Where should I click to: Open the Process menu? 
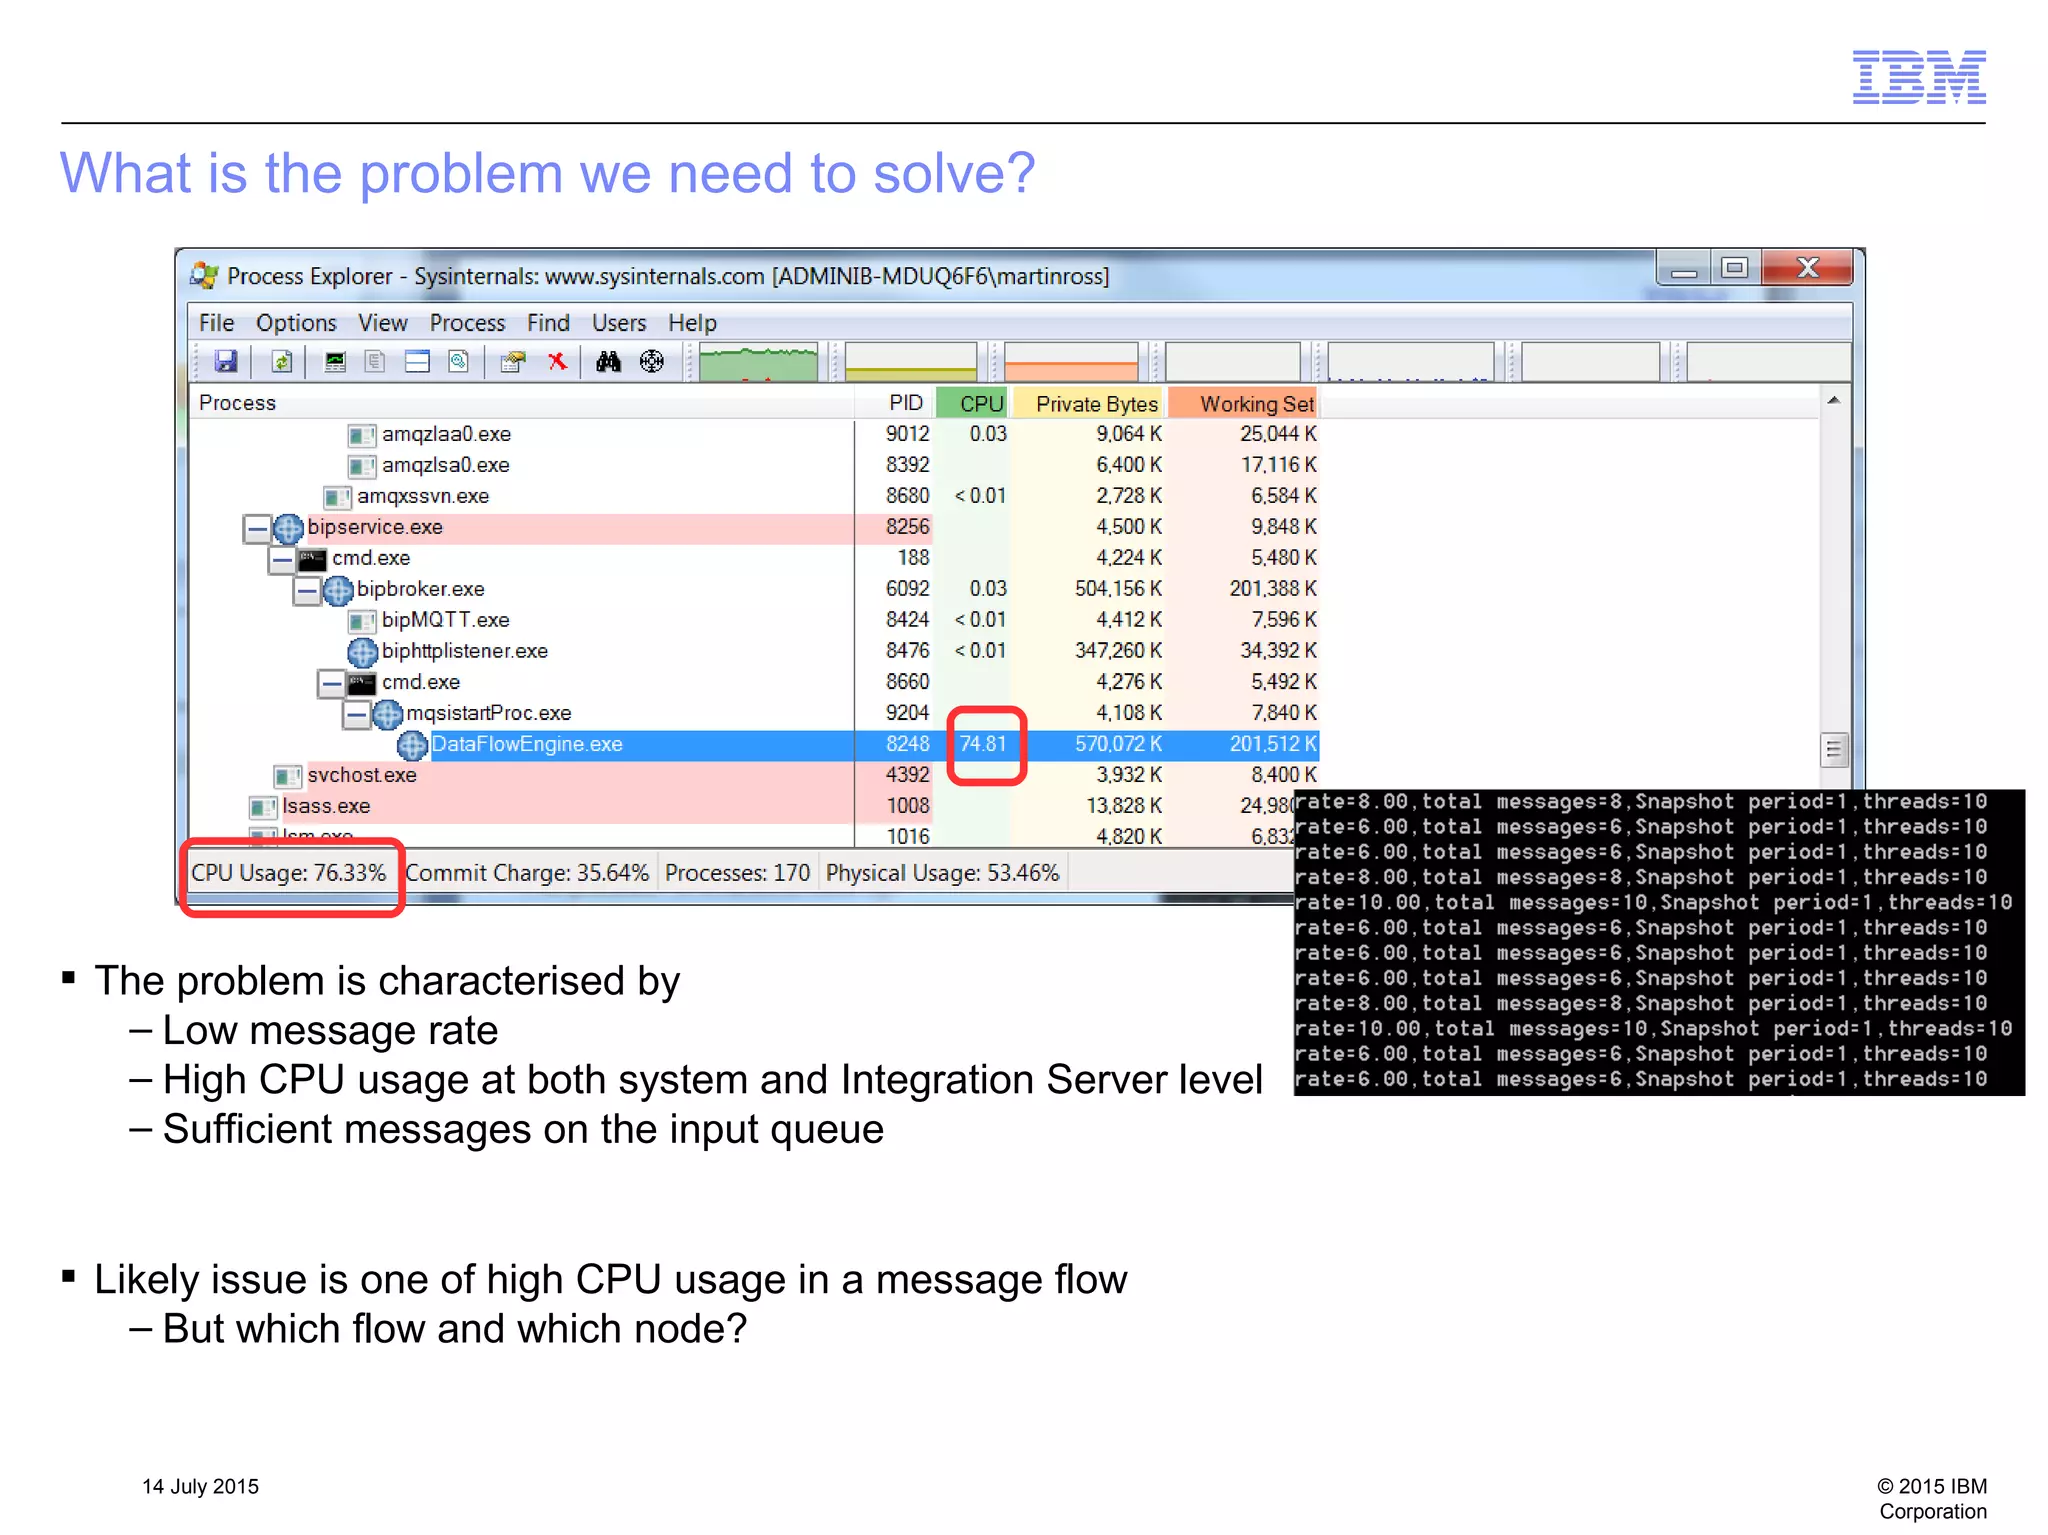(x=467, y=323)
